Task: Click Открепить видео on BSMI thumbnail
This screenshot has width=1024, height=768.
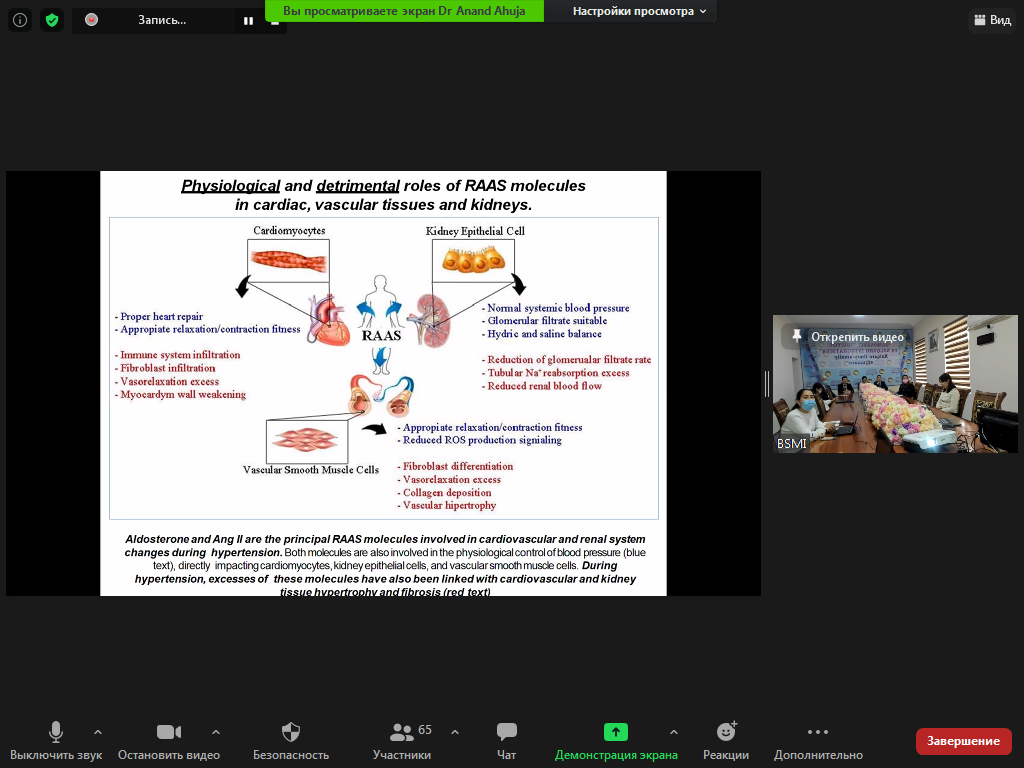Action: coord(848,337)
